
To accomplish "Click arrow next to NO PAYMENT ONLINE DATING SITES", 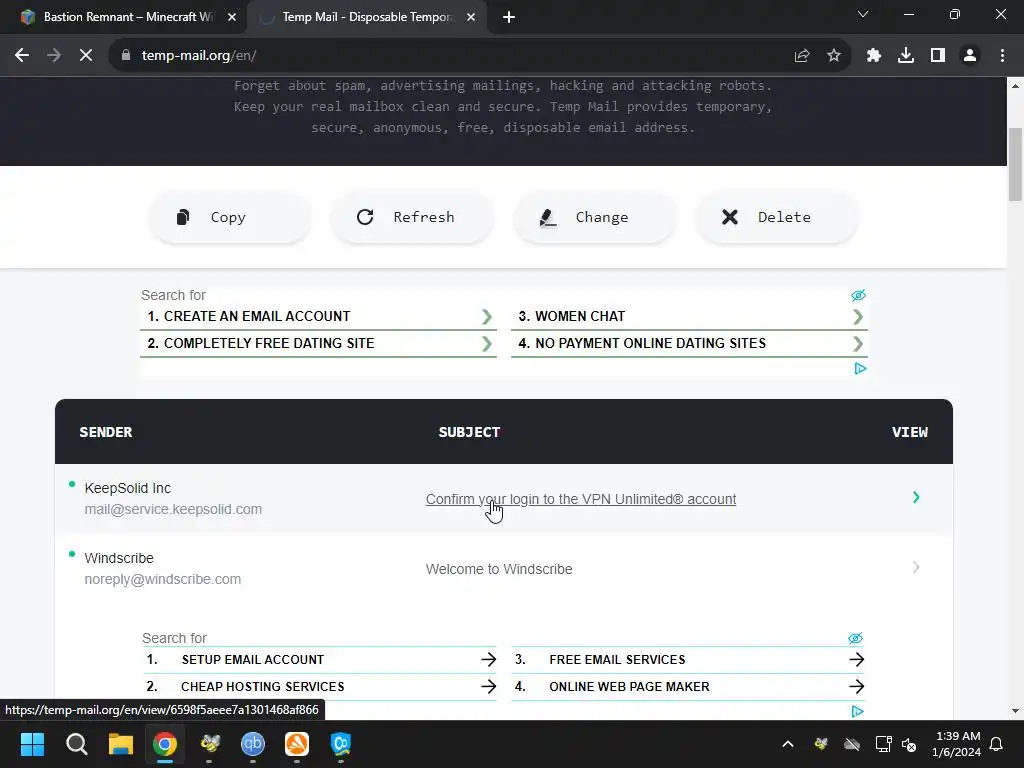I will point(858,344).
